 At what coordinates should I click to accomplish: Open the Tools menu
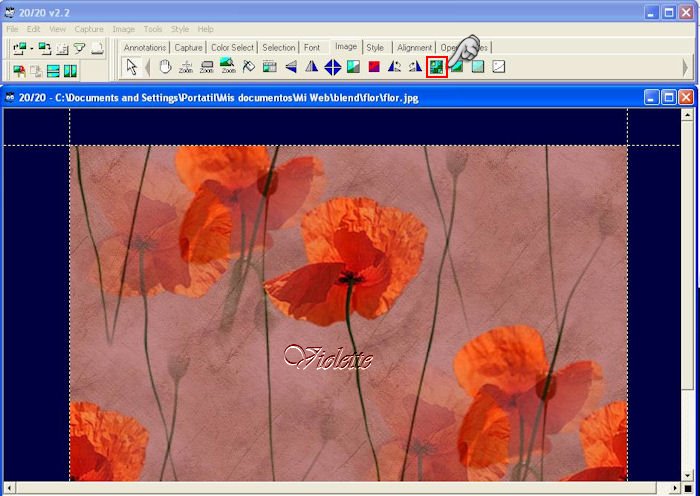[152, 29]
